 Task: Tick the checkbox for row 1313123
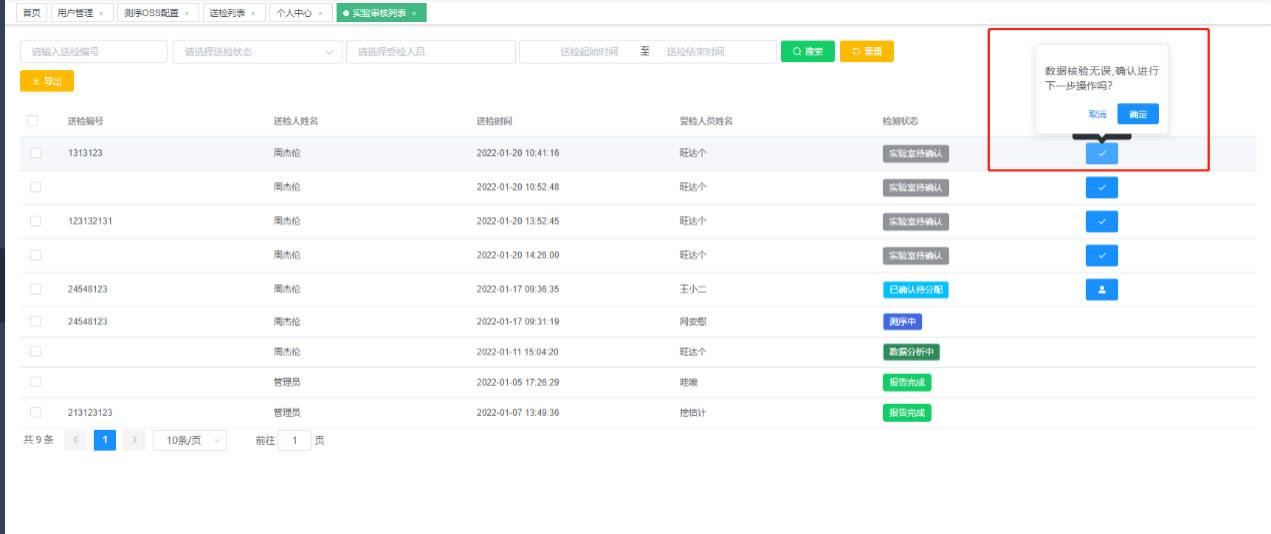[36, 154]
